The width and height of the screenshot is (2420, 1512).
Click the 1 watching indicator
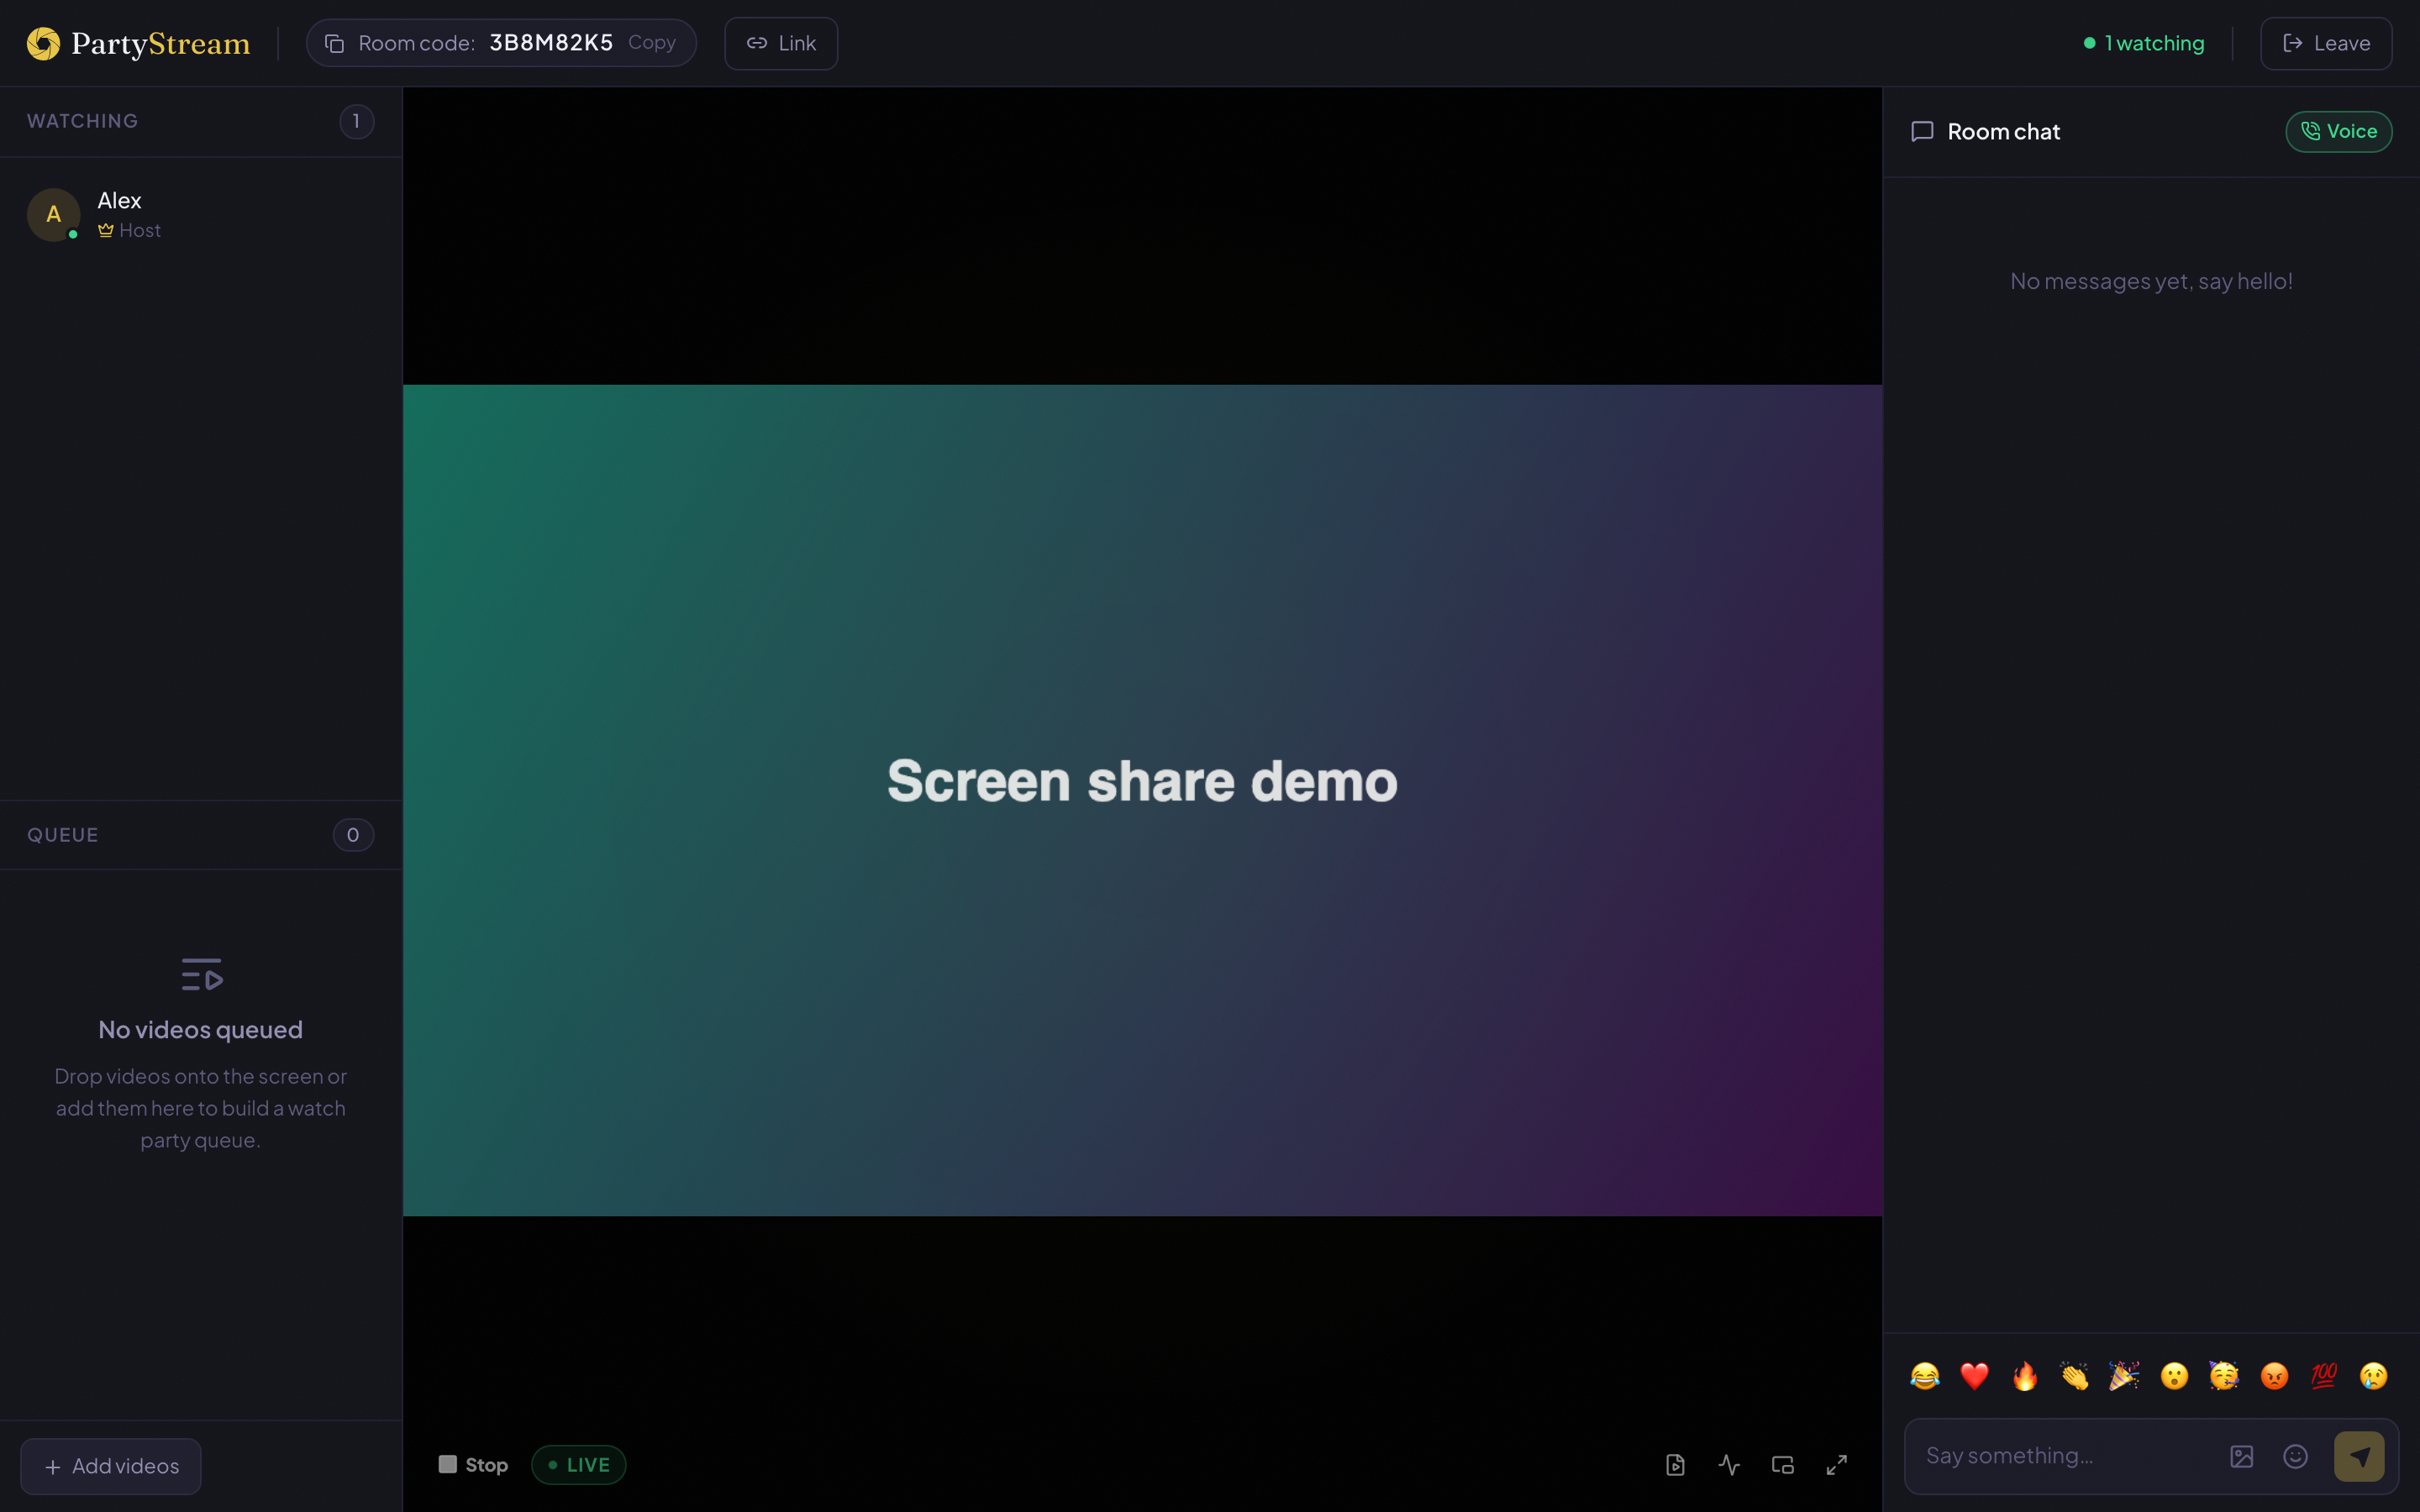click(2144, 43)
